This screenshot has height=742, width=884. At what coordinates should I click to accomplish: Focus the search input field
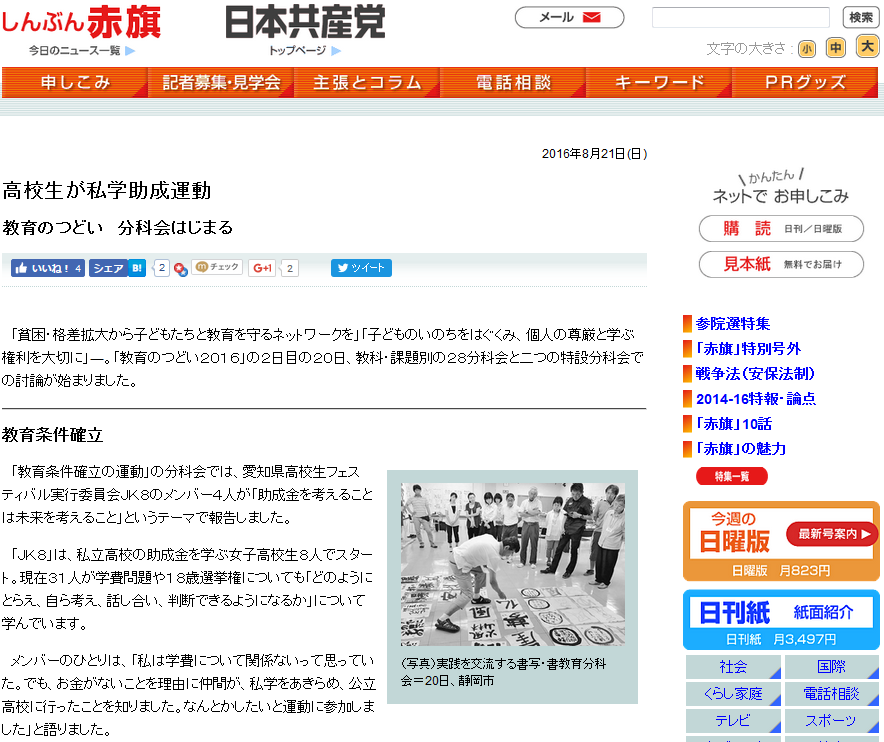coord(740,17)
